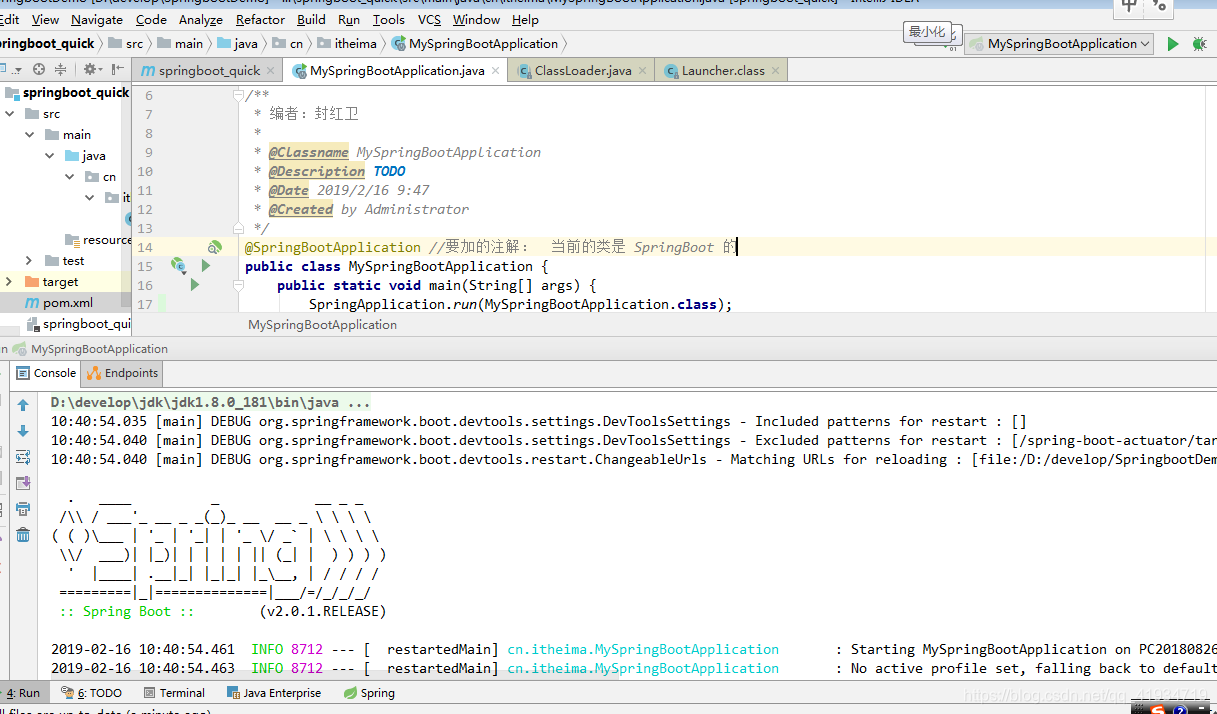Open the Console tab
1217x714 pixels.
tap(46, 373)
